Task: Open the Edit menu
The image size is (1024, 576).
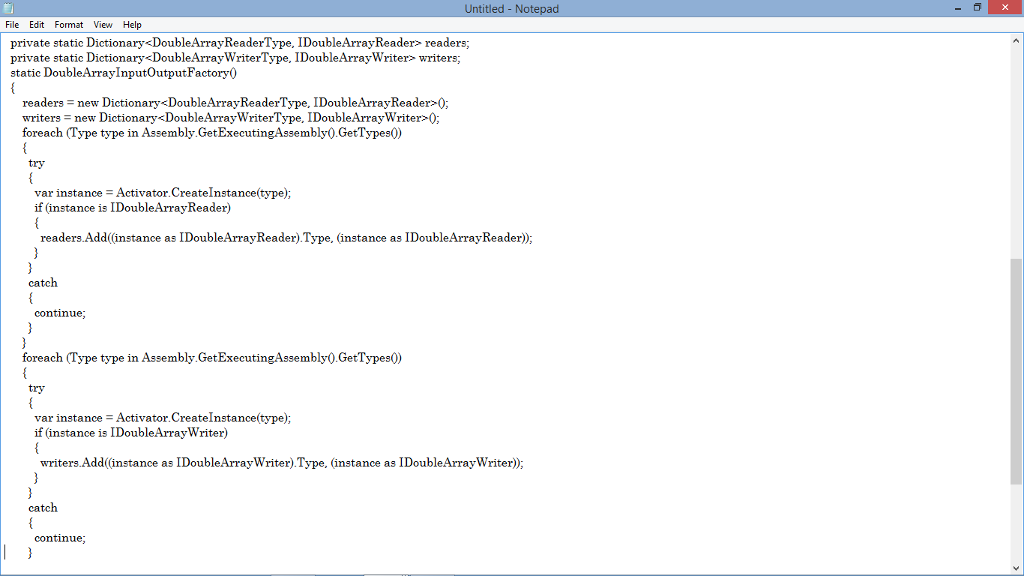Action: pos(37,25)
